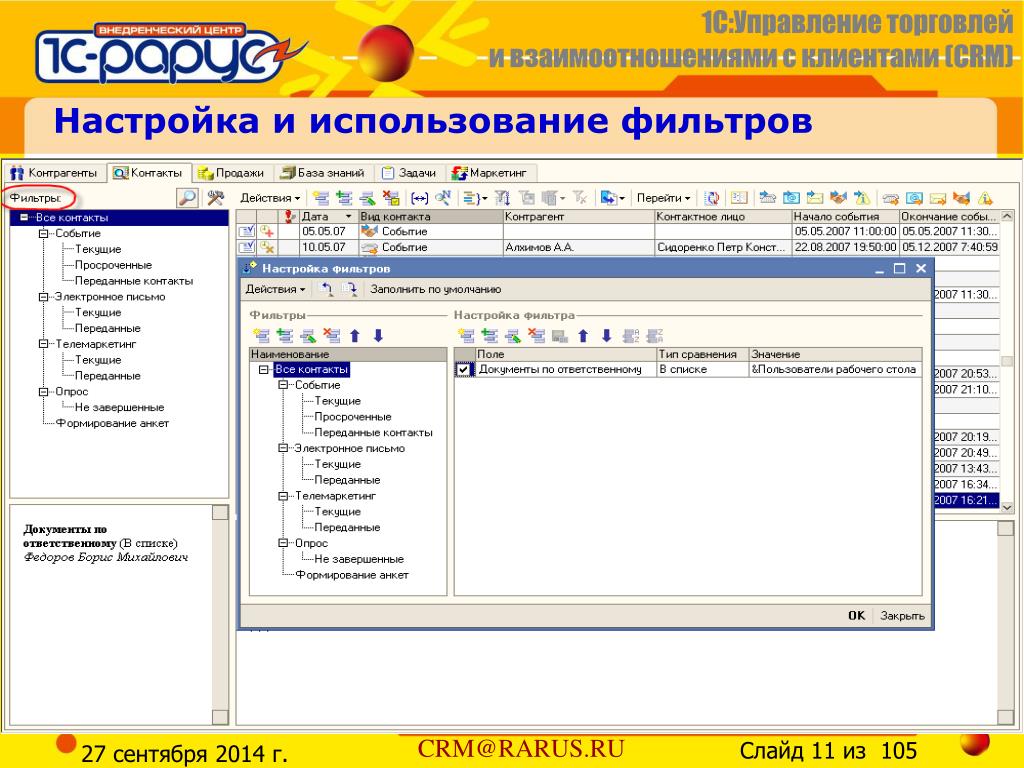1024x768 pixels.
Task: Sort table by the Дата column header
Action: pos(328,216)
